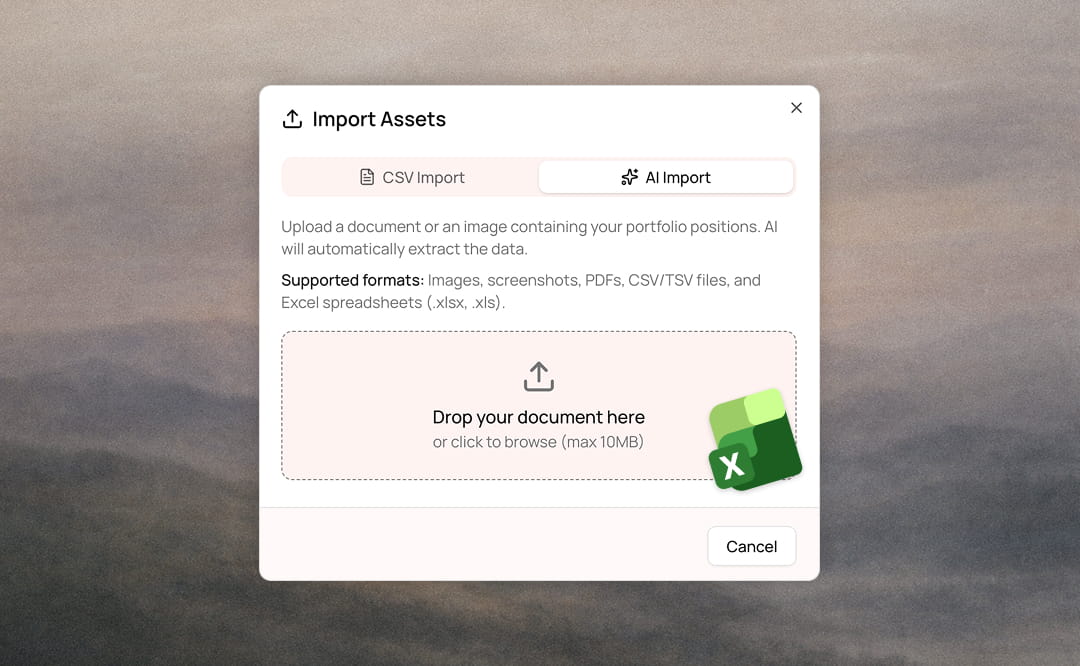Image resolution: width=1080 pixels, height=666 pixels.
Task: Click the X icon to close the dialog
Action: coord(796,108)
